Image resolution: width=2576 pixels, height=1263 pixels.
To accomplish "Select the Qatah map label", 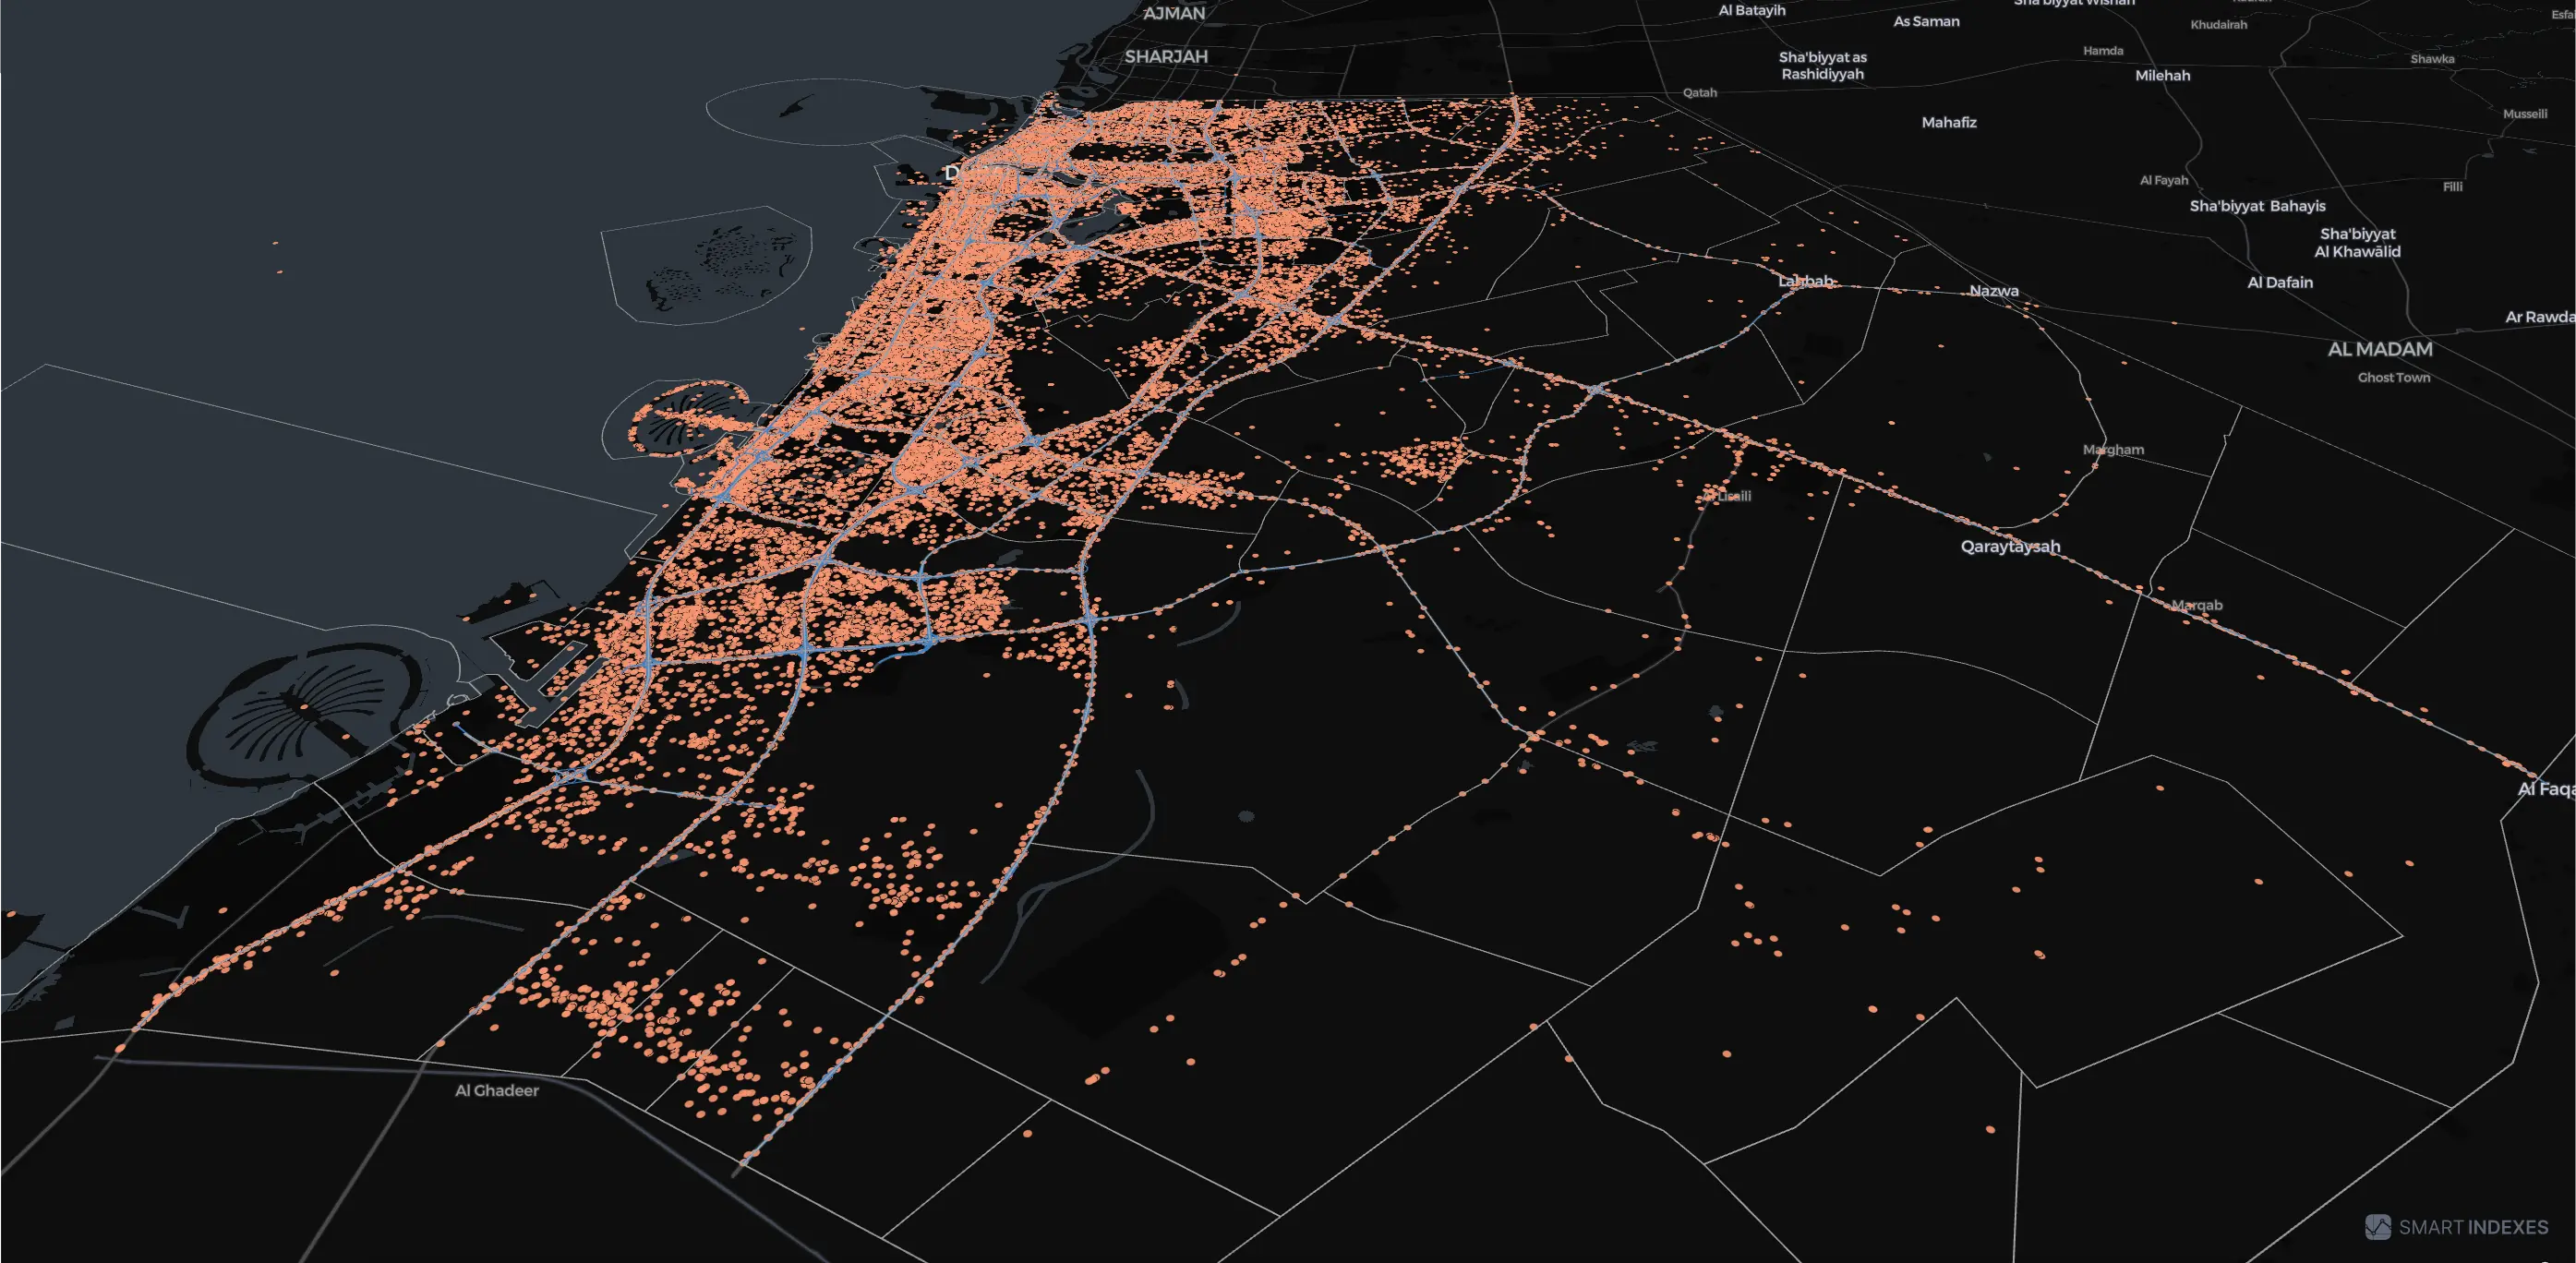I will 1699,92.
